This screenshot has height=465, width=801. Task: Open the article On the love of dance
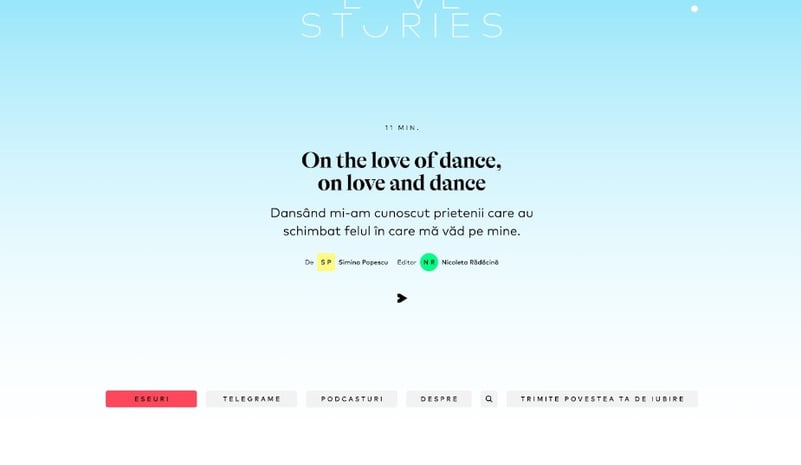tap(402, 171)
